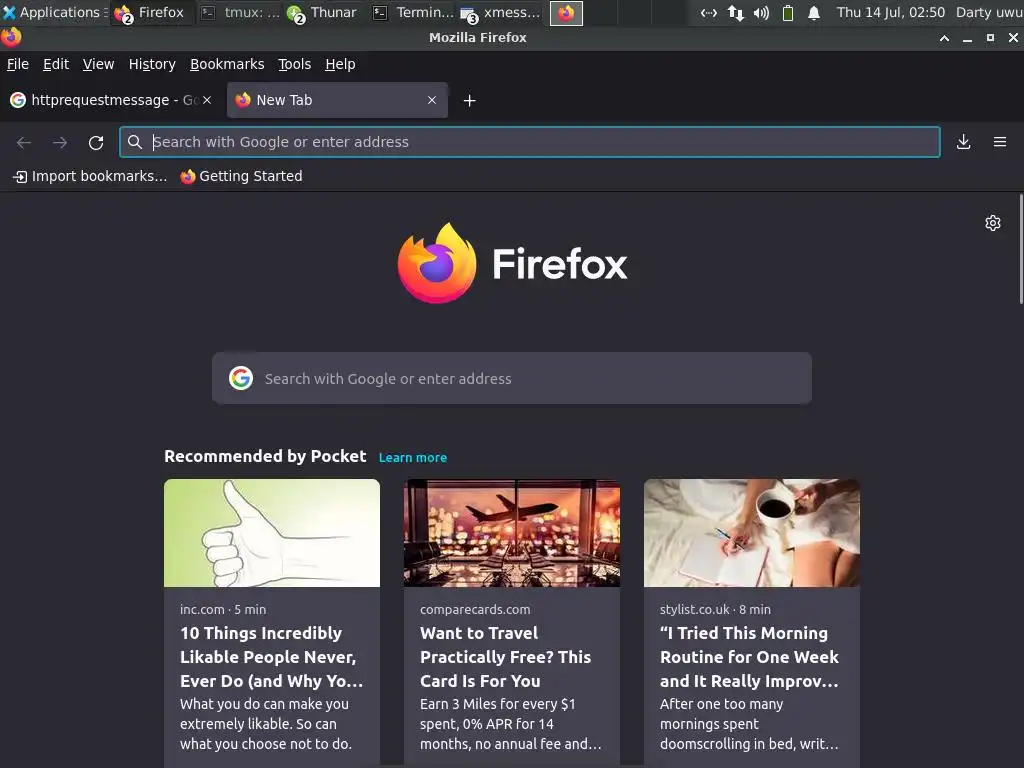
Task: Open 'I Tried This Morning Routine' article
Action: pyautogui.click(x=749, y=657)
